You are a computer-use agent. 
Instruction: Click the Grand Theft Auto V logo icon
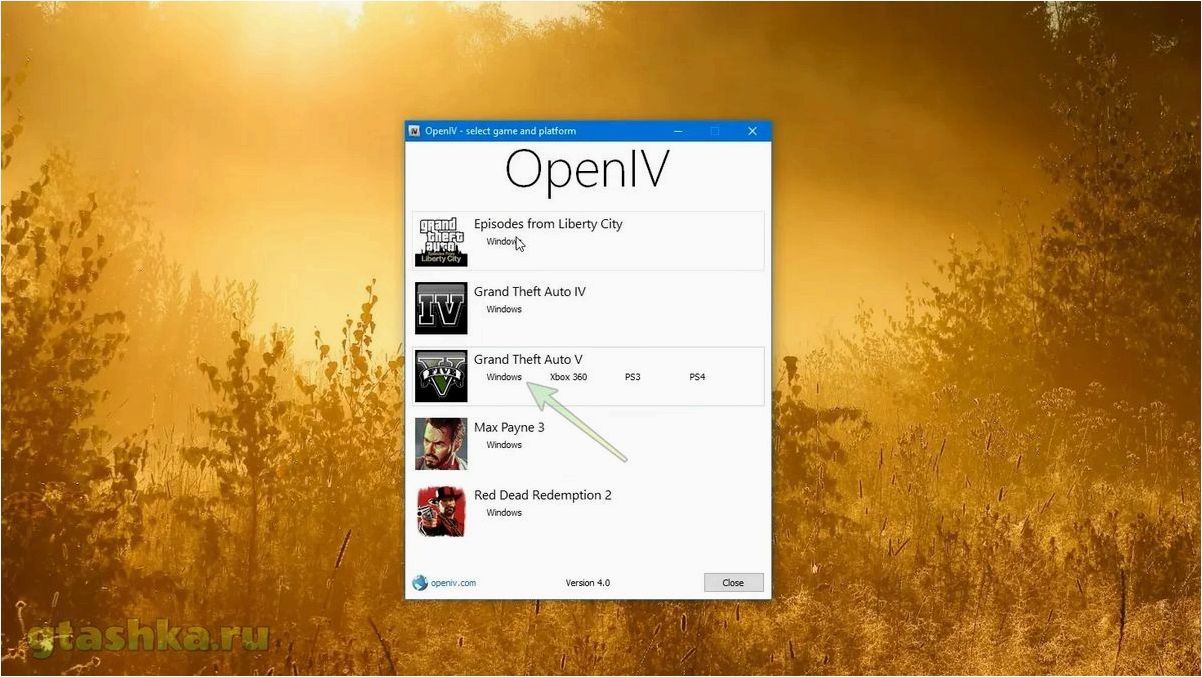(441, 377)
